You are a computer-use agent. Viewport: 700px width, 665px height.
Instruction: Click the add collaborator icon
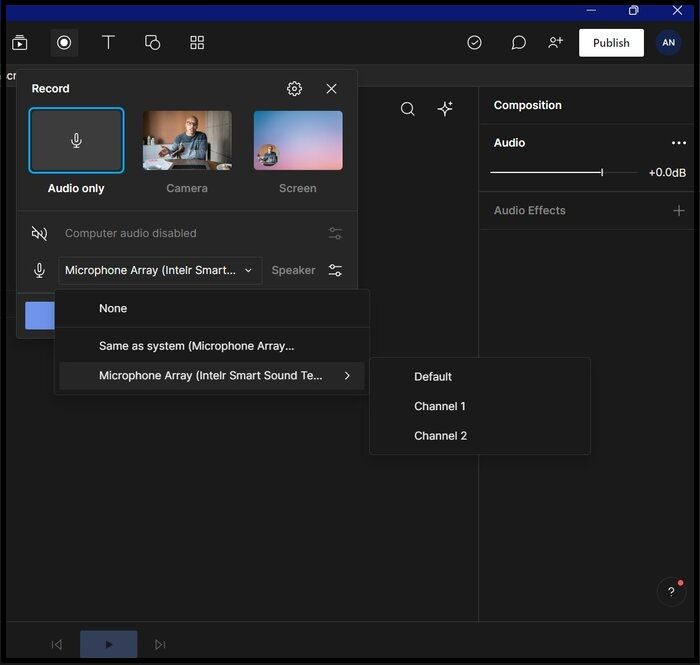555,42
